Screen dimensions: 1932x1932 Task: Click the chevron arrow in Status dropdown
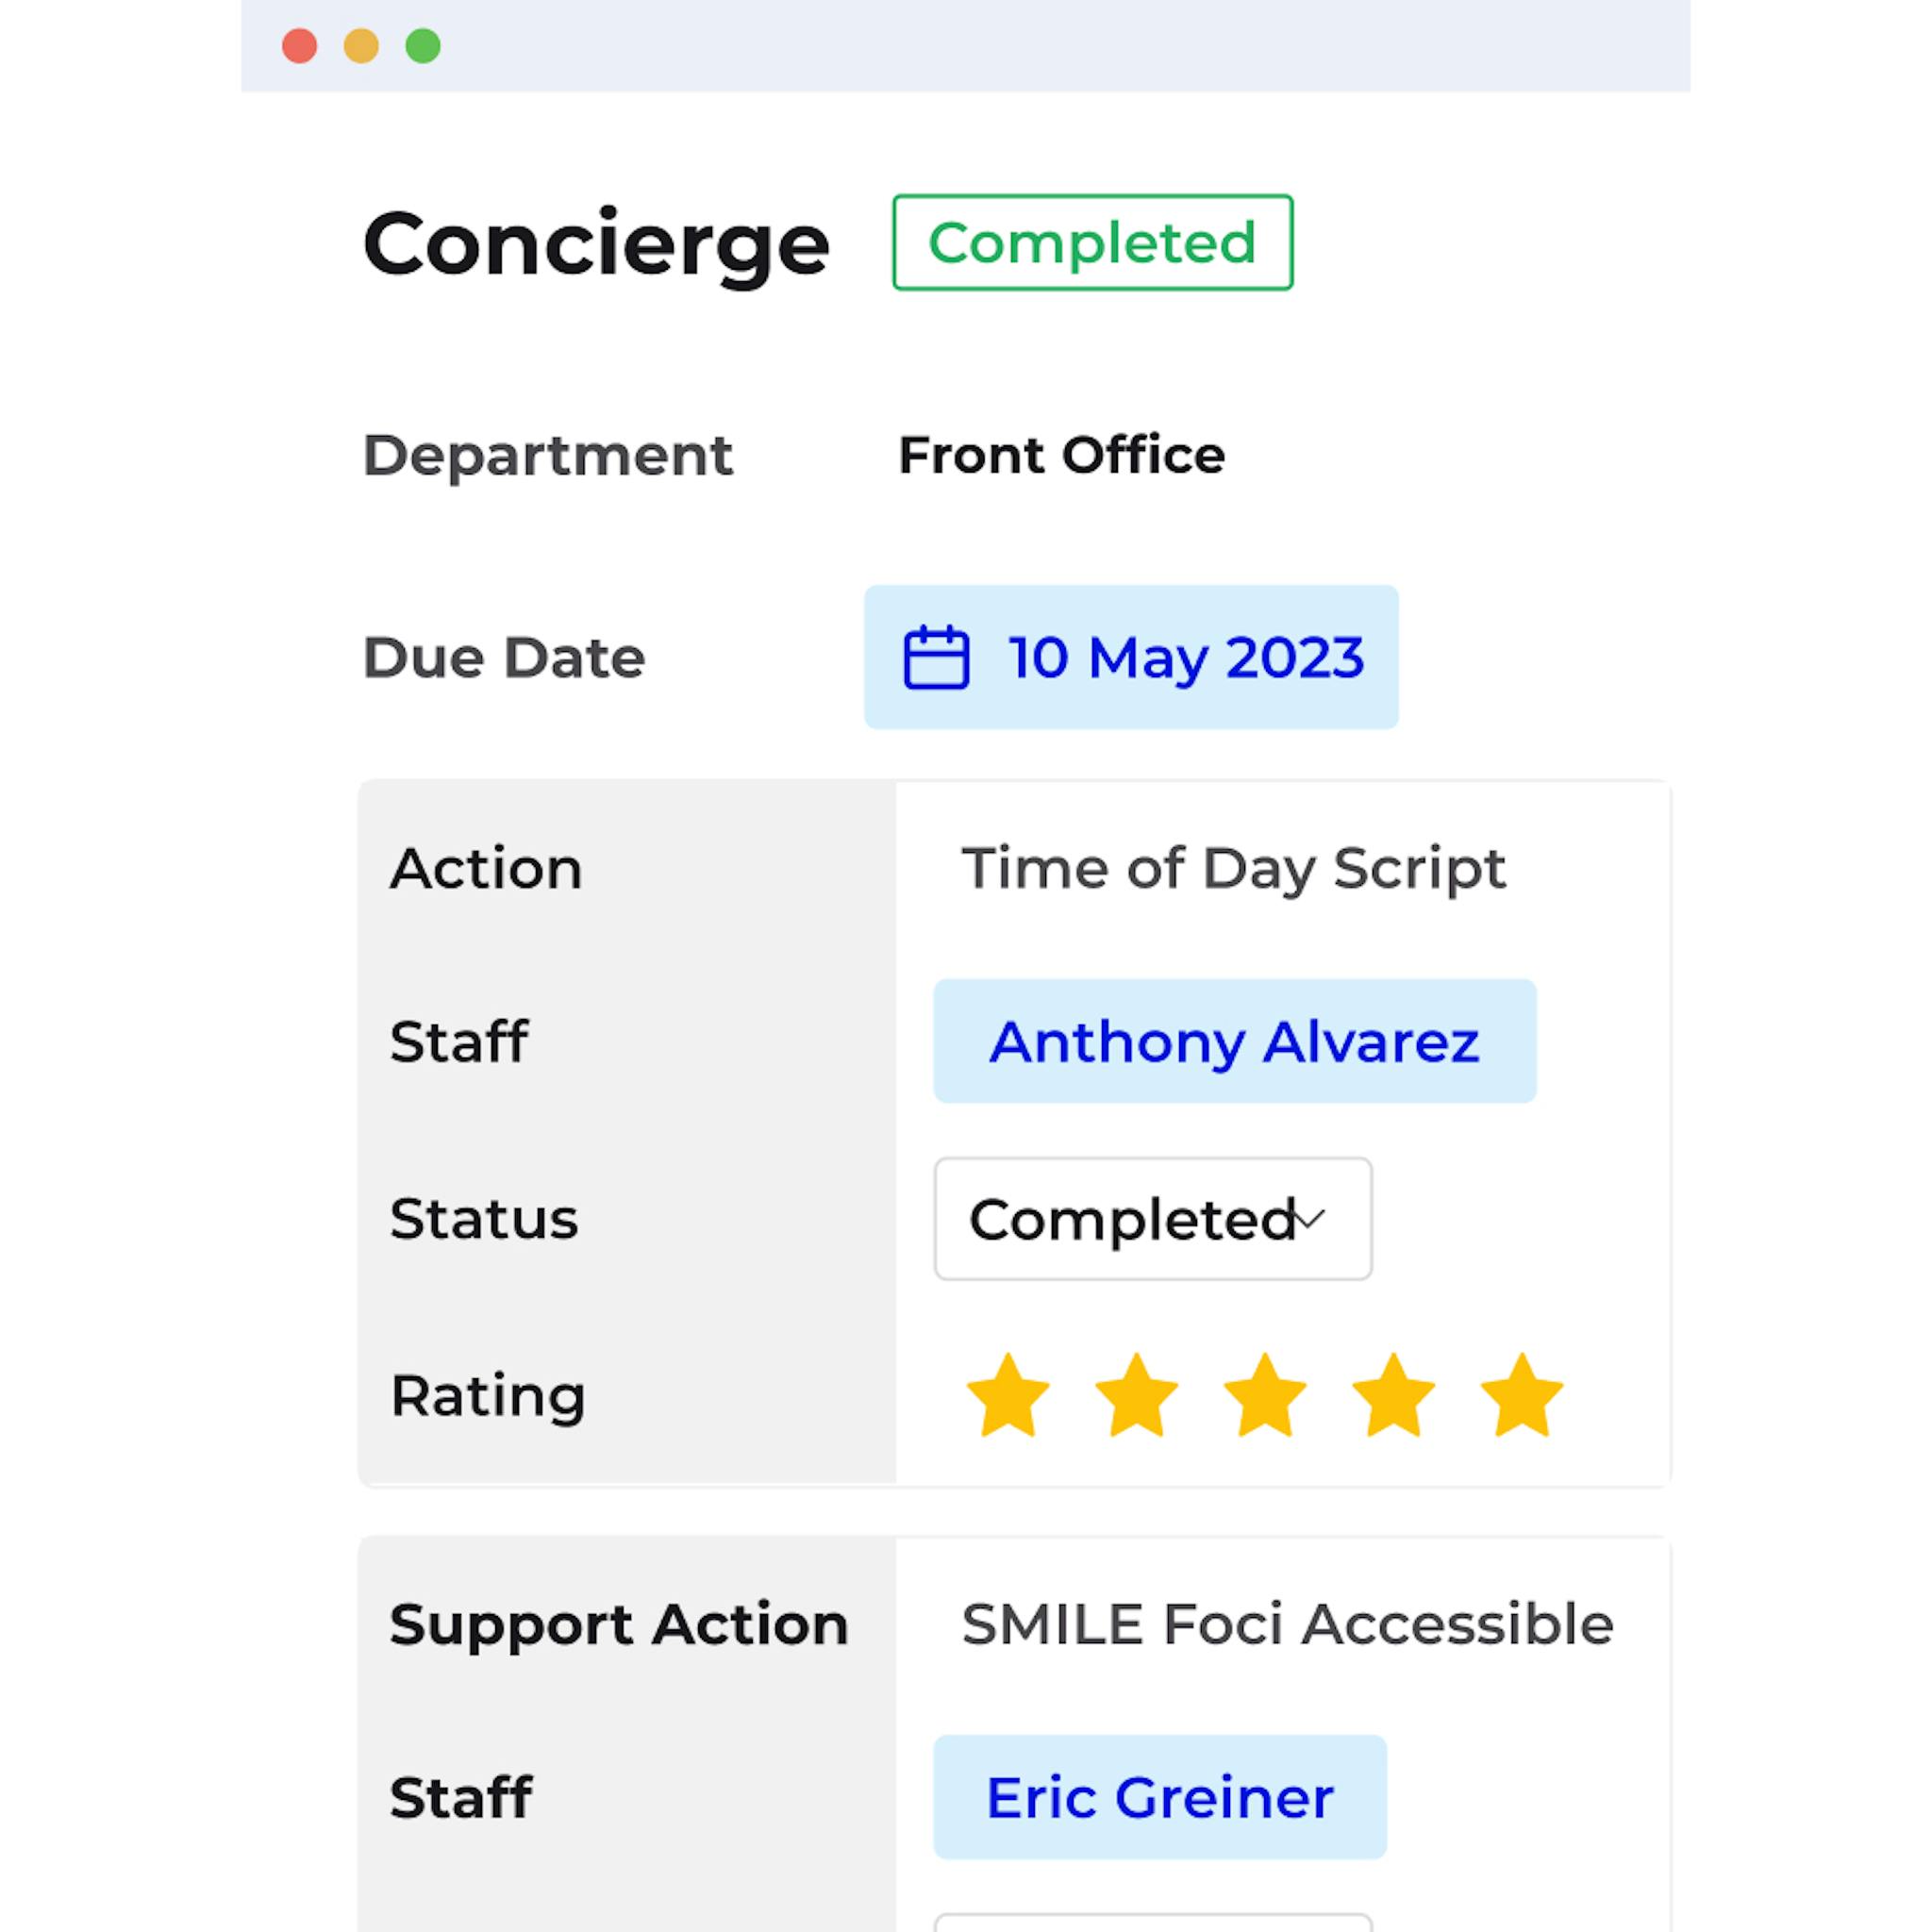(x=1310, y=1218)
